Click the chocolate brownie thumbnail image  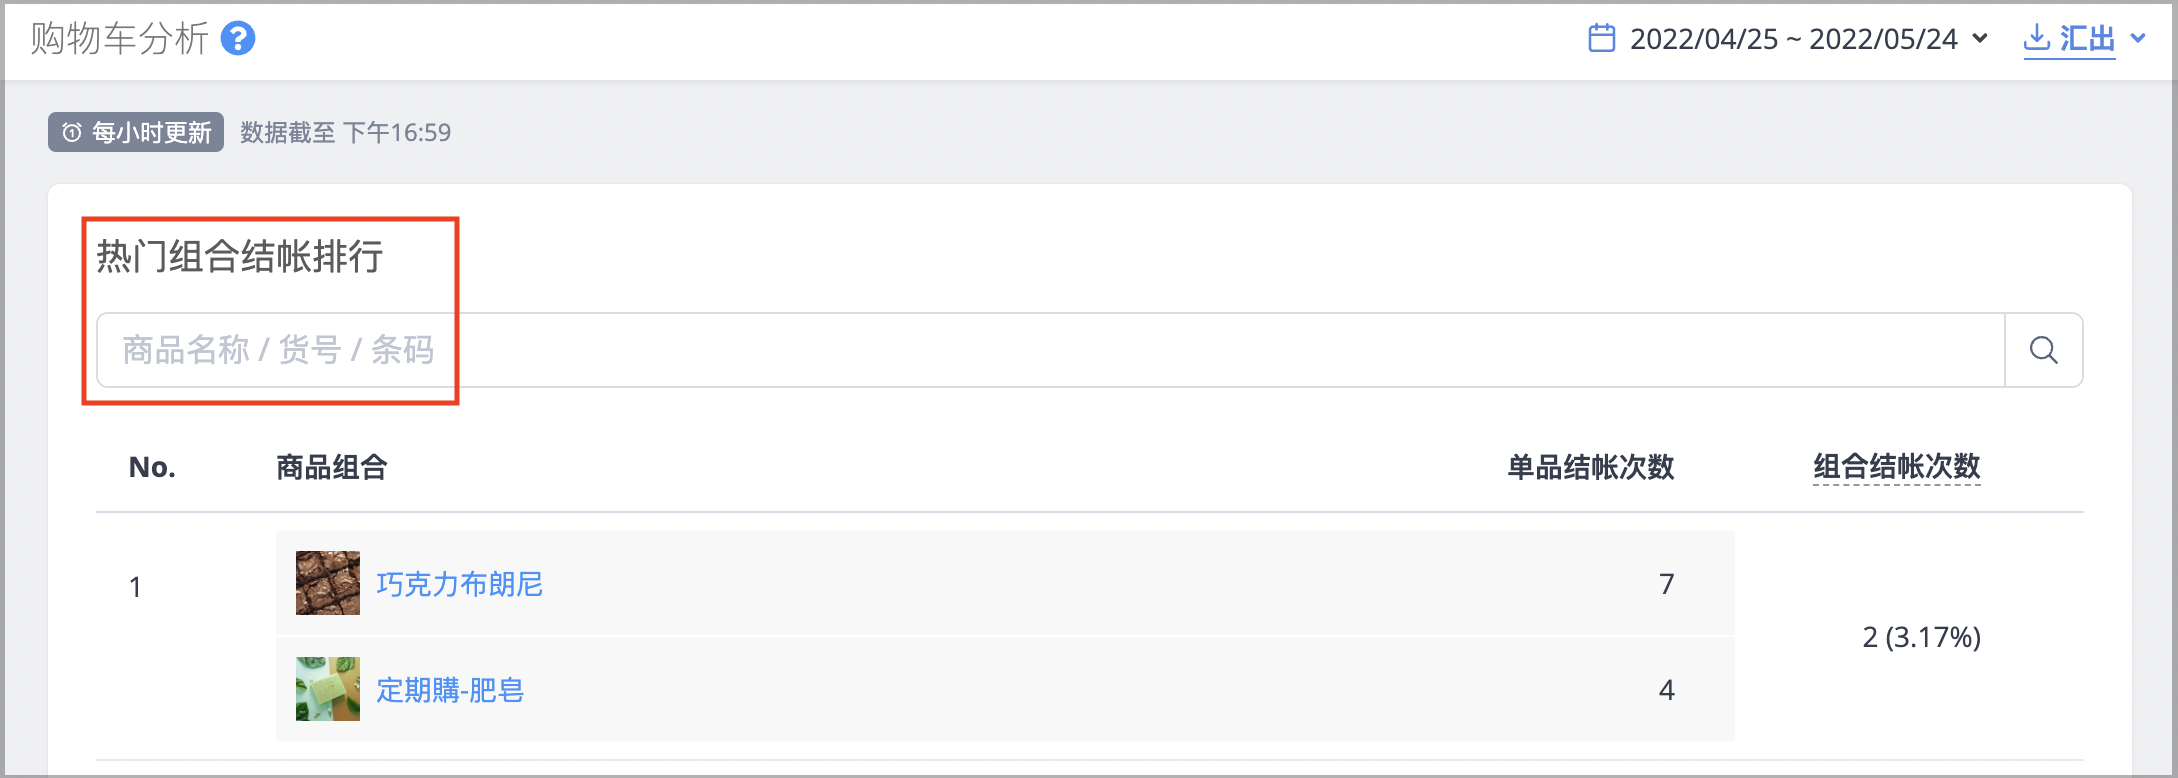pyautogui.click(x=328, y=583)
